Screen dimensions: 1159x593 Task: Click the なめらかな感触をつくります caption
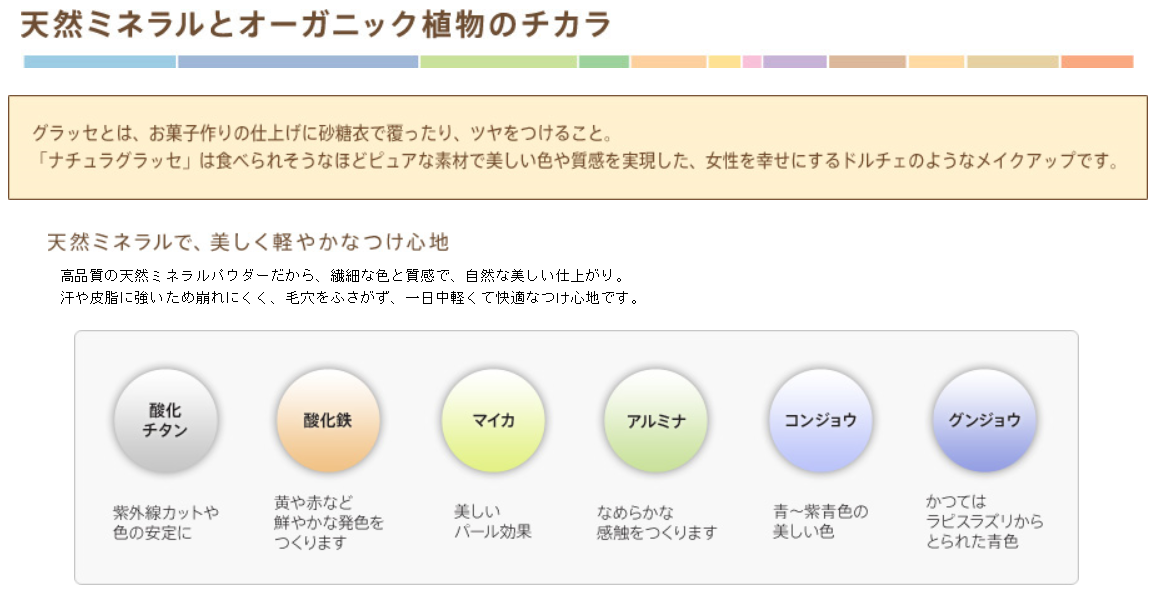tap(656, 522)
